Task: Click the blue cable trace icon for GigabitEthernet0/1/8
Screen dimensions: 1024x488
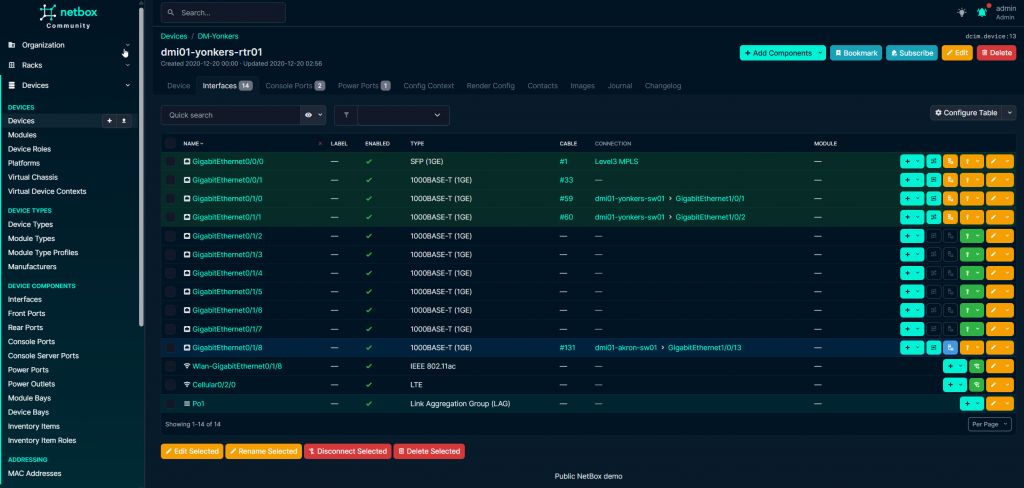Action: coord(950,347)
